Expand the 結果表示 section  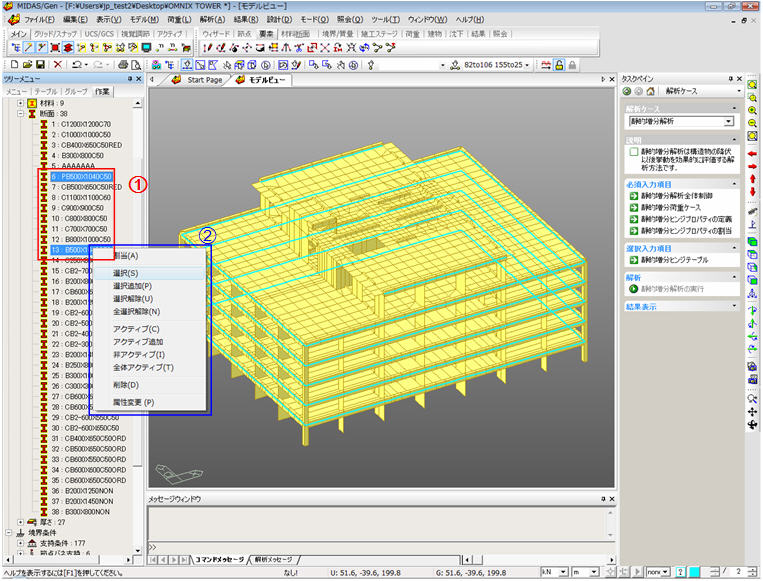734,307
